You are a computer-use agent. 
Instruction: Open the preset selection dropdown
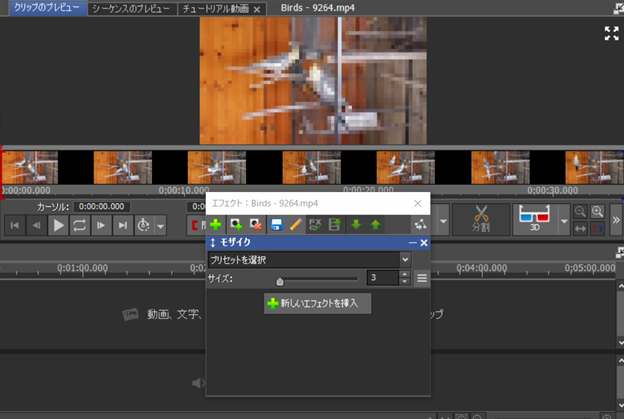(309, 260)
